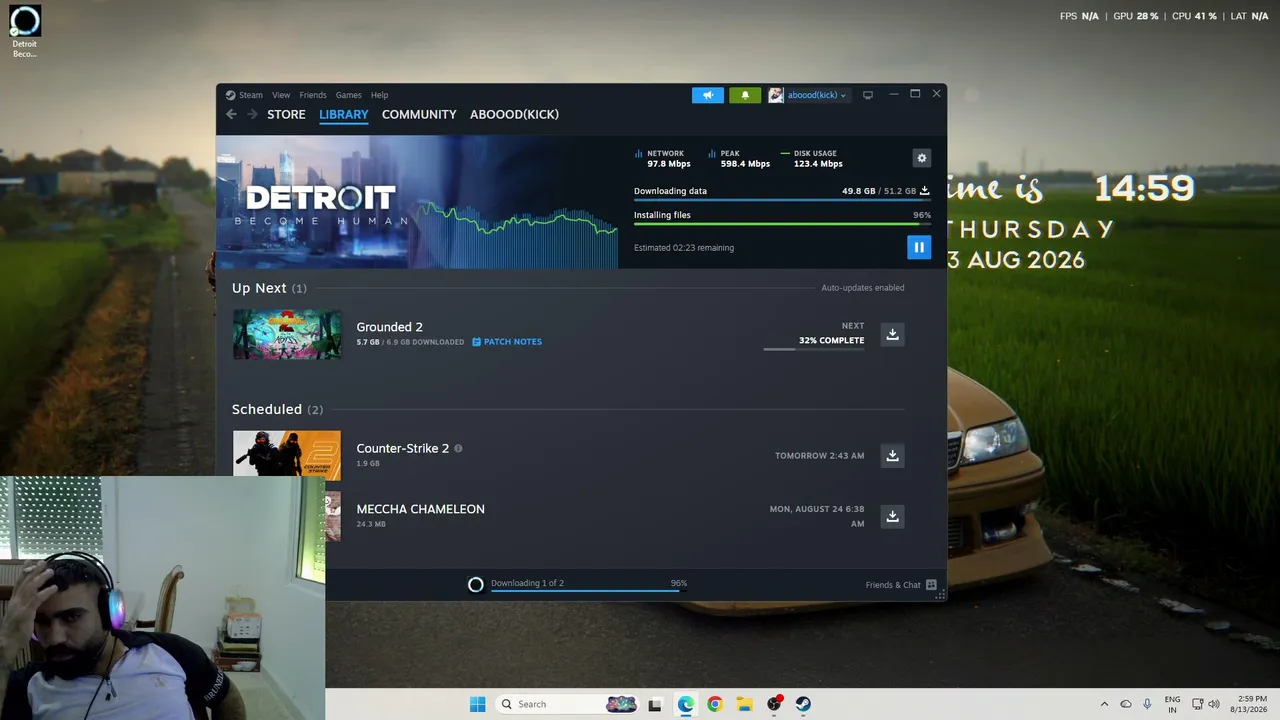Viewport: 1280px width, 720px height.
Task: Open the Friends & Chat grid icon
Action: (x=931, y=585)
